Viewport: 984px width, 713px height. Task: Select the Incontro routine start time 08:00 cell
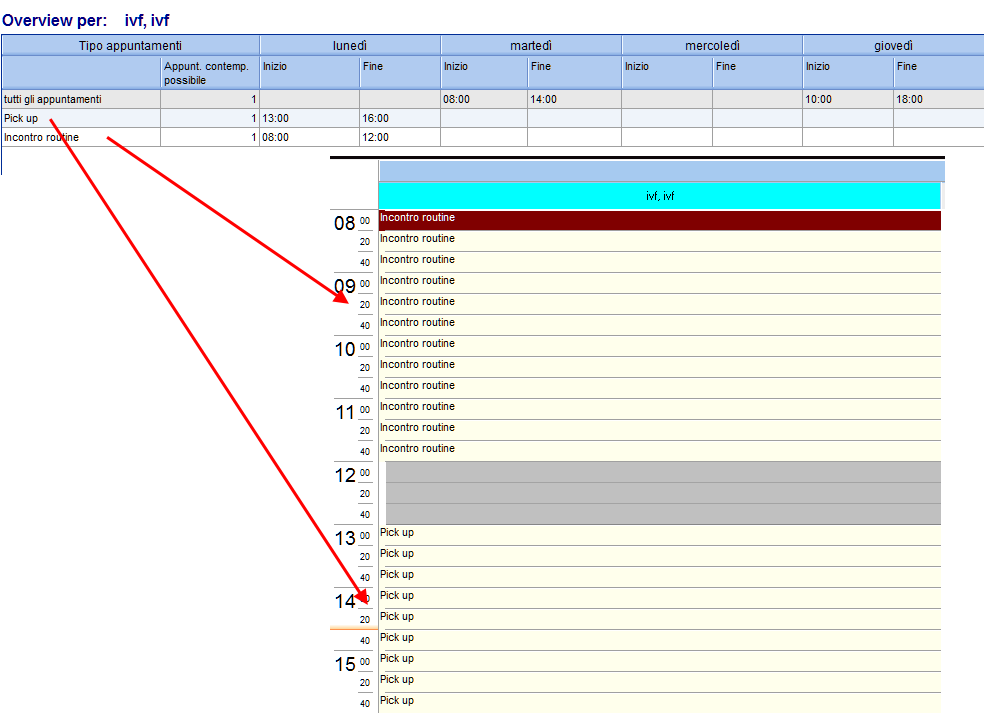[x=309, y=137]
